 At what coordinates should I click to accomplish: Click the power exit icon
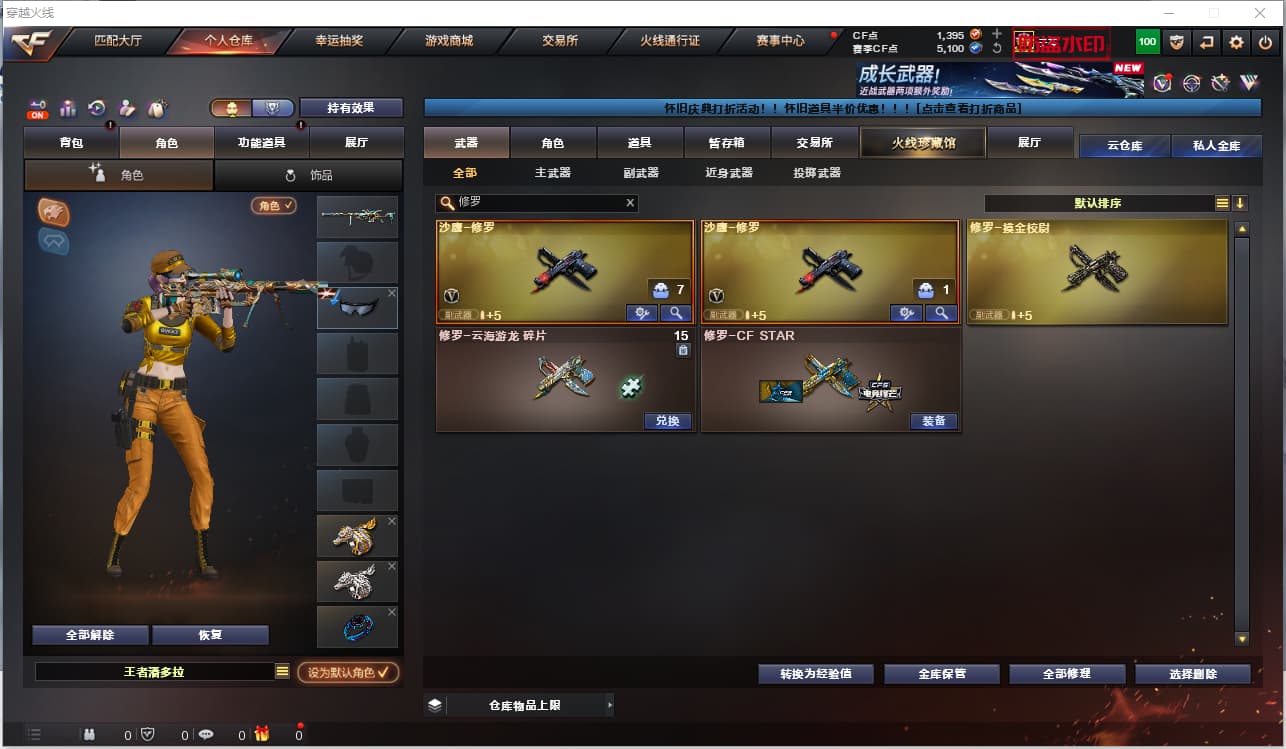pyautogui.click(x=1265, y=42)
